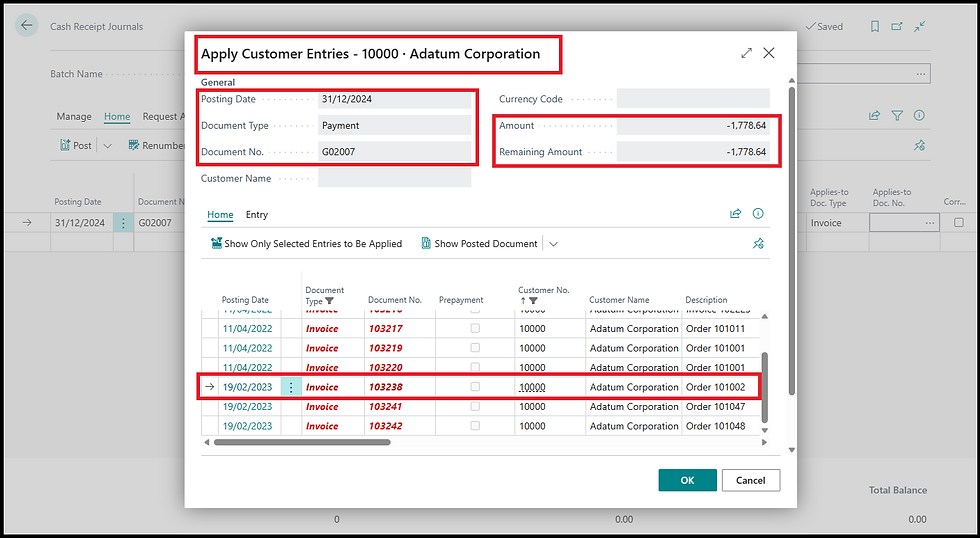This screenshot has height=538, width=980.
Task: Open posting date 19/02/2023 for invoice 103242
Action: click(248, 426)
